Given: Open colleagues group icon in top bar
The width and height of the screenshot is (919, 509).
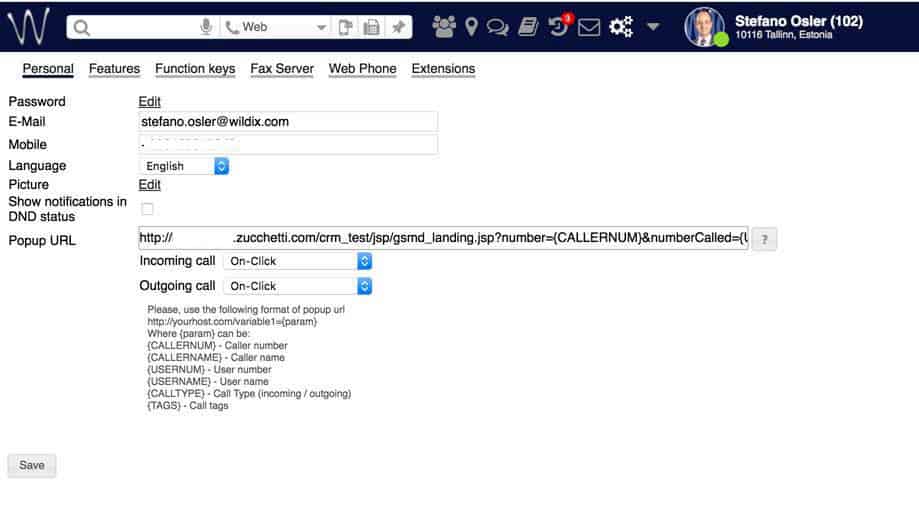Looking at the screenshot, I should coord(445,27).
